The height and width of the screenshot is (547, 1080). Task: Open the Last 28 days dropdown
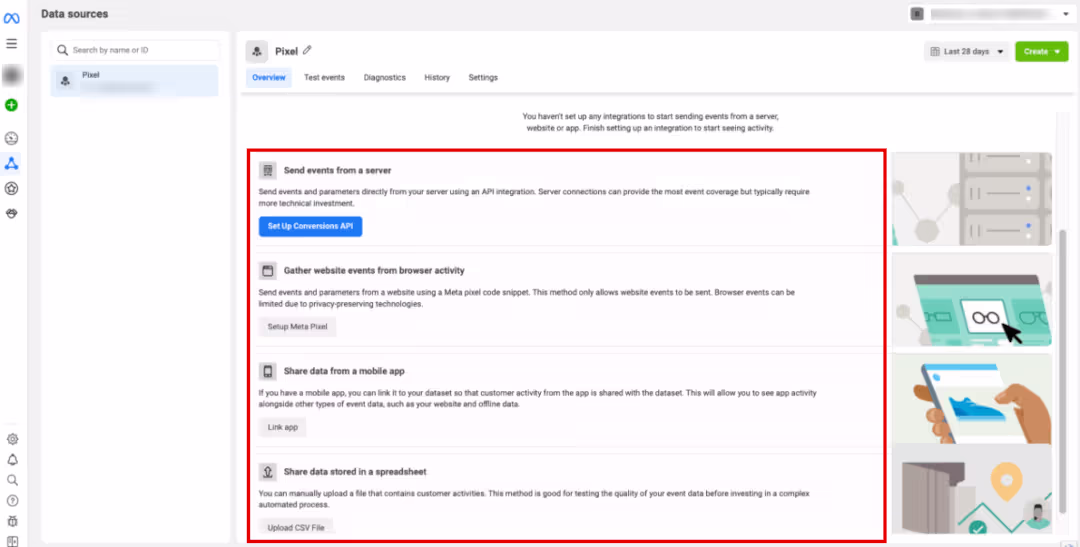[x=967, y=52]
